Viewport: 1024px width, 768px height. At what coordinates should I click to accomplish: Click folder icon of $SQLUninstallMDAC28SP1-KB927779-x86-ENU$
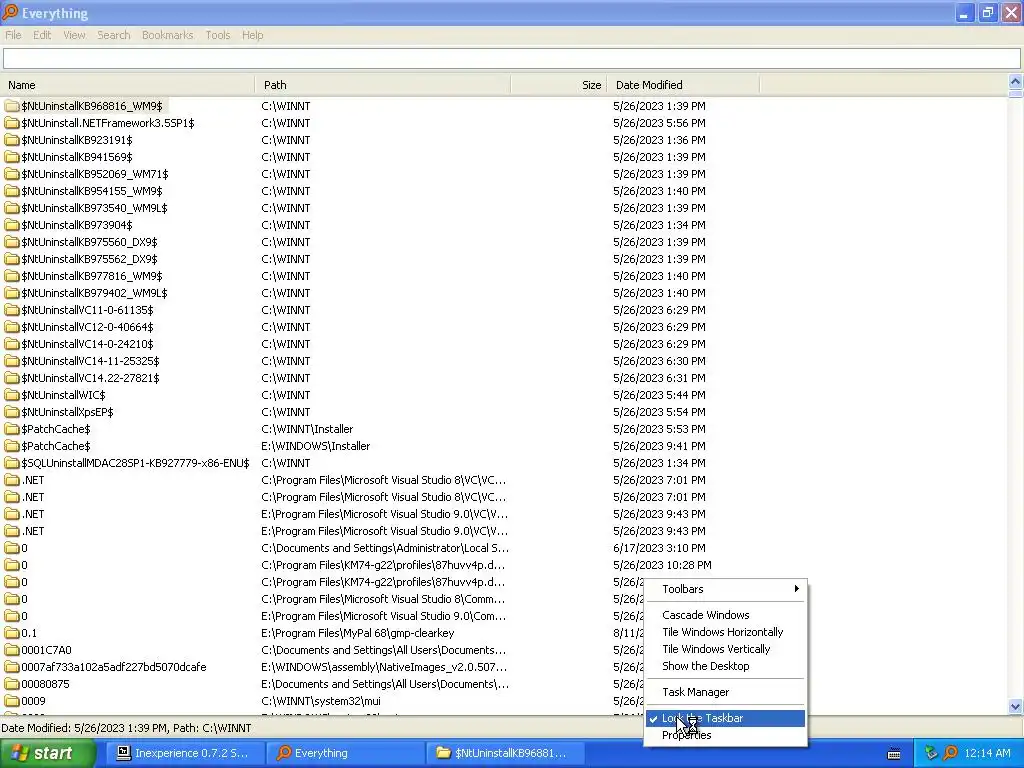[x=12, y=462]
